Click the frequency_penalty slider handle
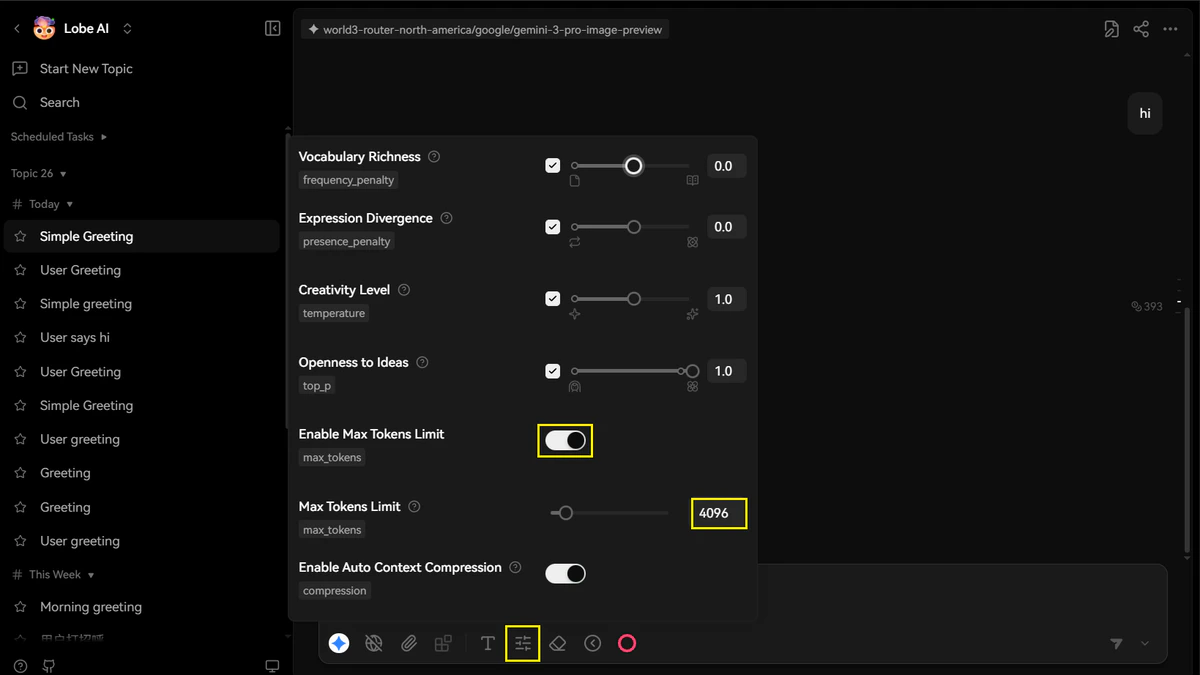 click(x=633, y=165)
